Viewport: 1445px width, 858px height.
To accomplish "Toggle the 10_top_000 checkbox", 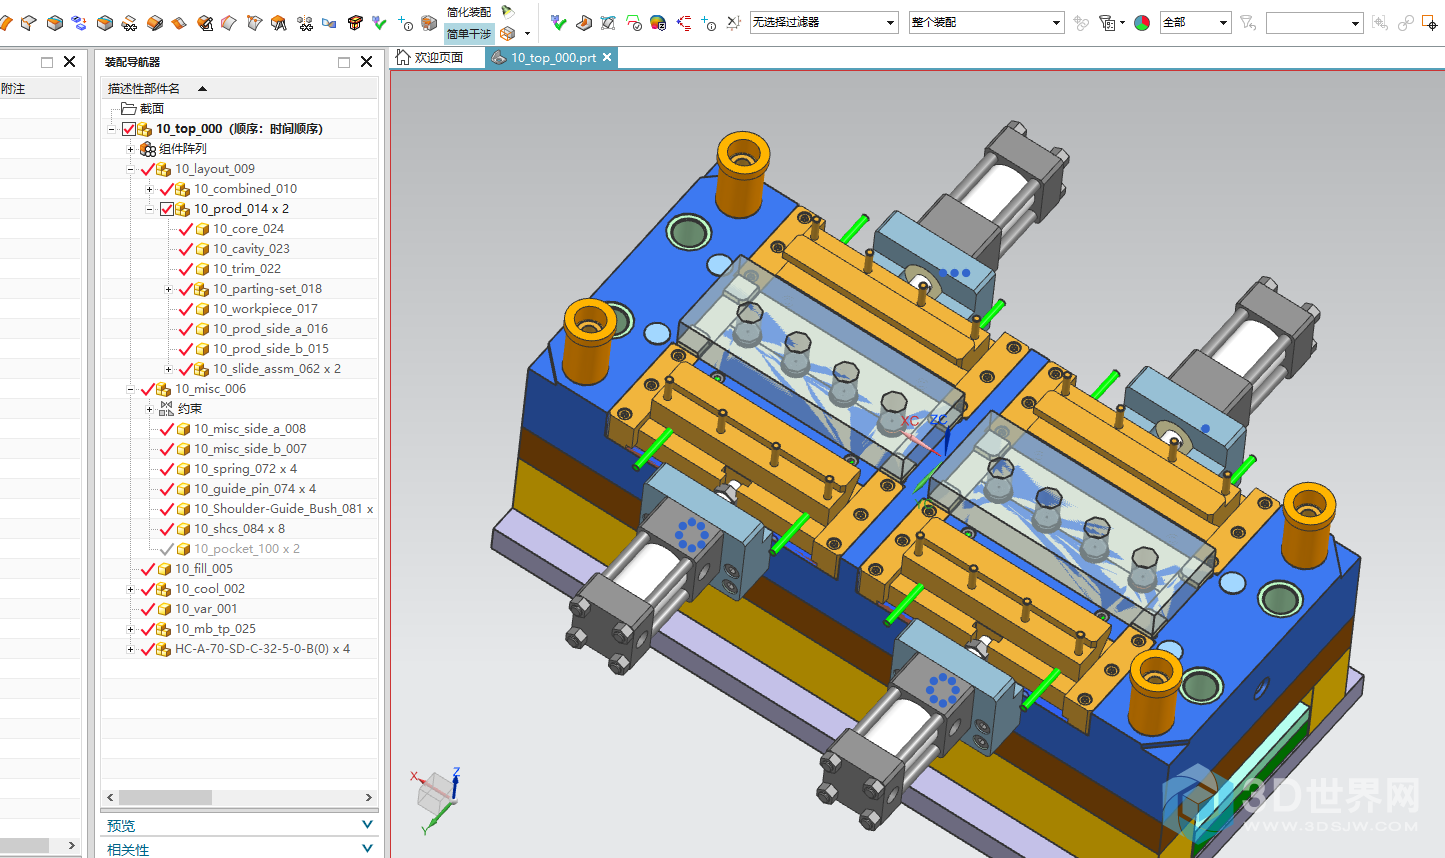I will (129, 129).
